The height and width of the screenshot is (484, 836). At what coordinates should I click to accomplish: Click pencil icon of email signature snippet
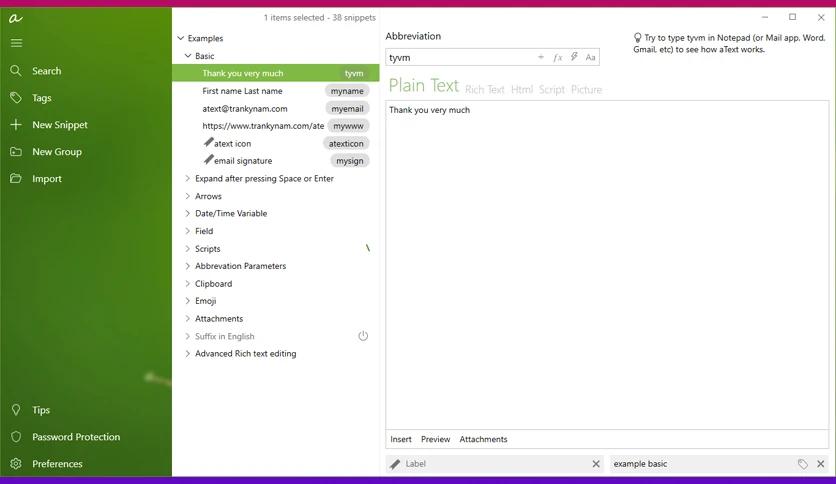coord(208,159)
